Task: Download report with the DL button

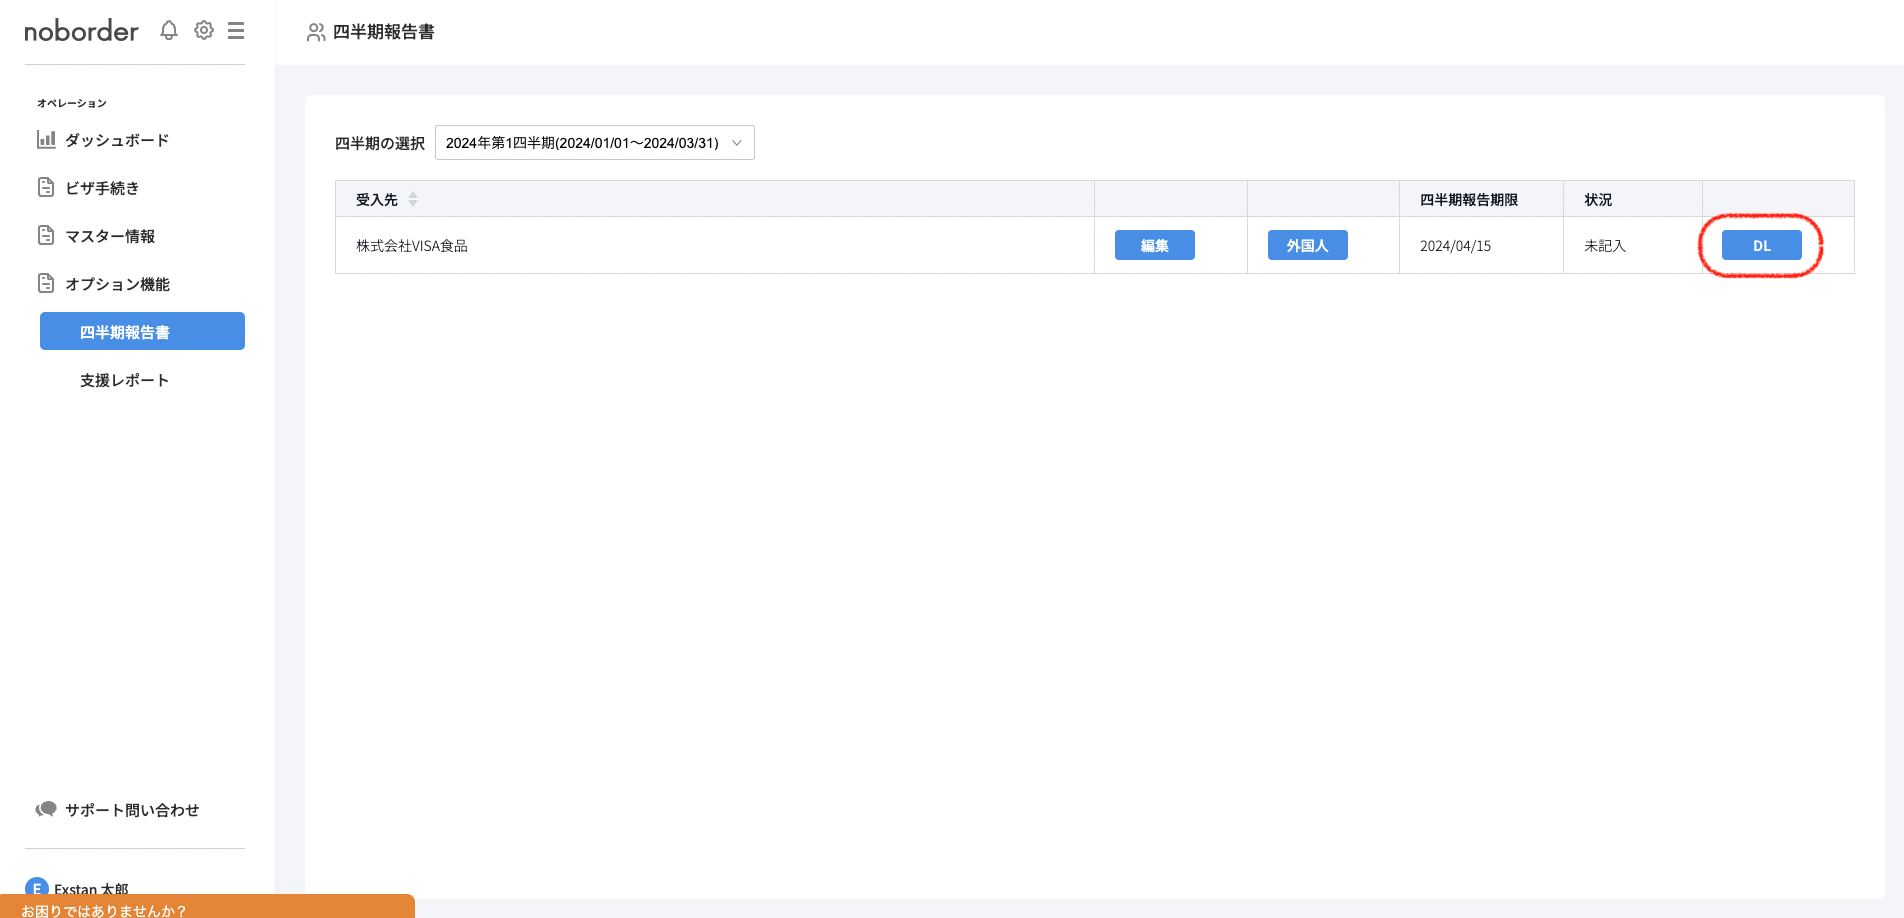Action: point(1761,246)
